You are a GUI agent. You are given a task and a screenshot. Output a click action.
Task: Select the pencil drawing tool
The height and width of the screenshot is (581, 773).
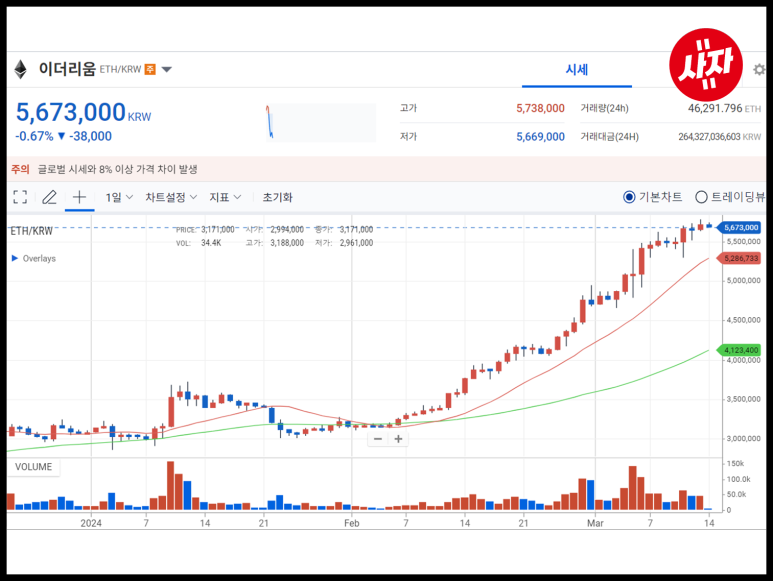point(49,197)
